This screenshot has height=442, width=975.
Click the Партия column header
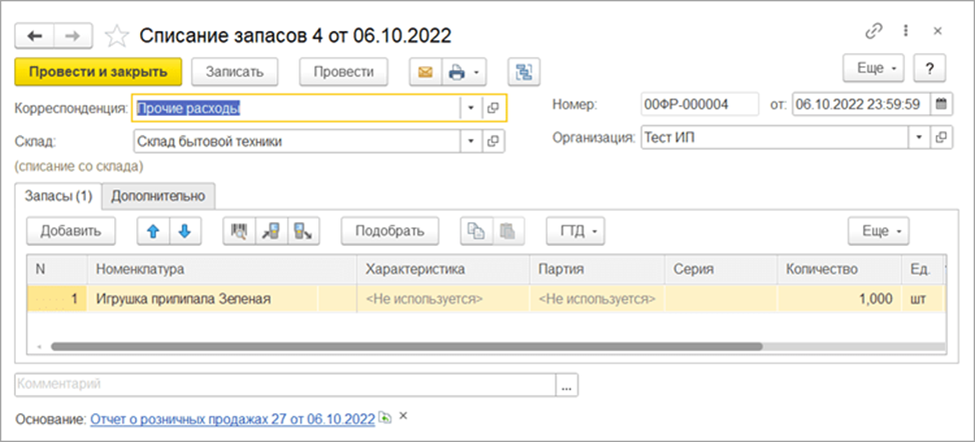[x=597, y=270]
